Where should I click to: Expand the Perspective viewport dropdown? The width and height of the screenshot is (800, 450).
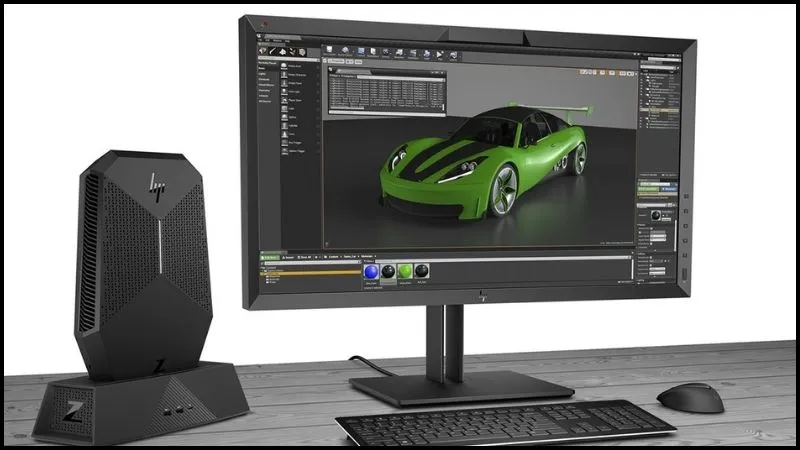(338, 63)
